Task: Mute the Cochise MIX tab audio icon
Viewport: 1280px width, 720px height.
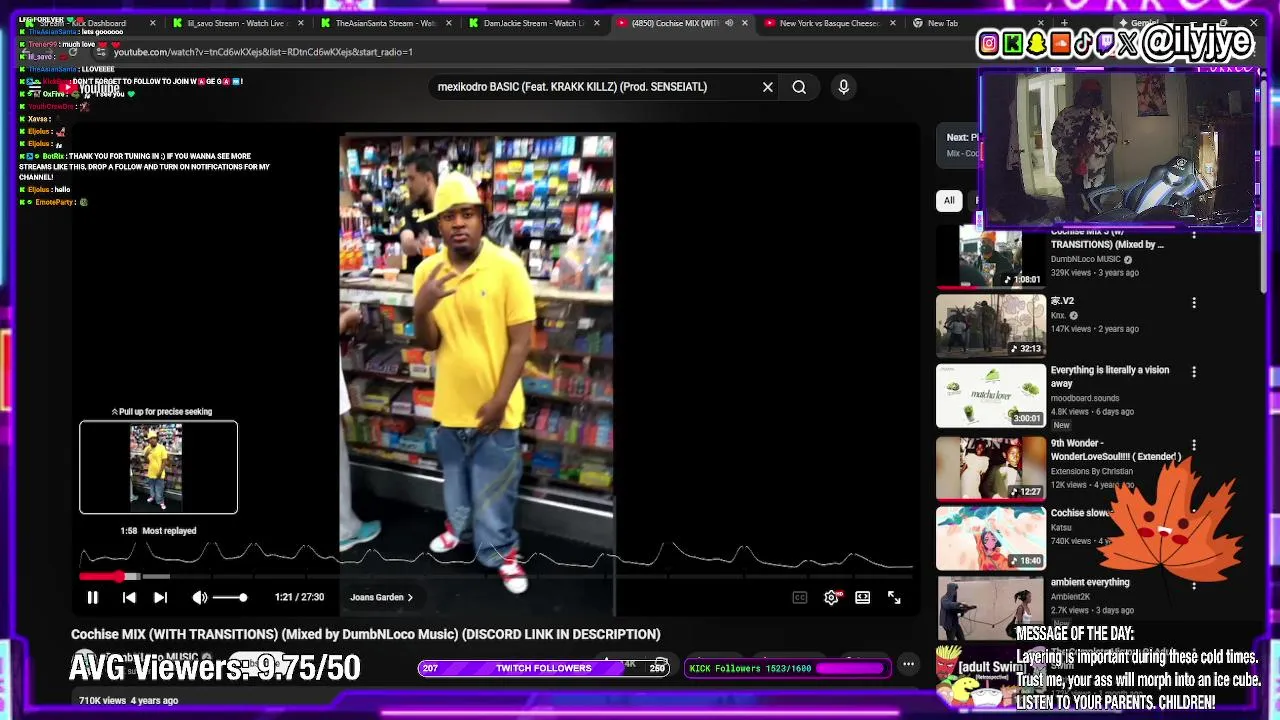Action: point(729,23)
